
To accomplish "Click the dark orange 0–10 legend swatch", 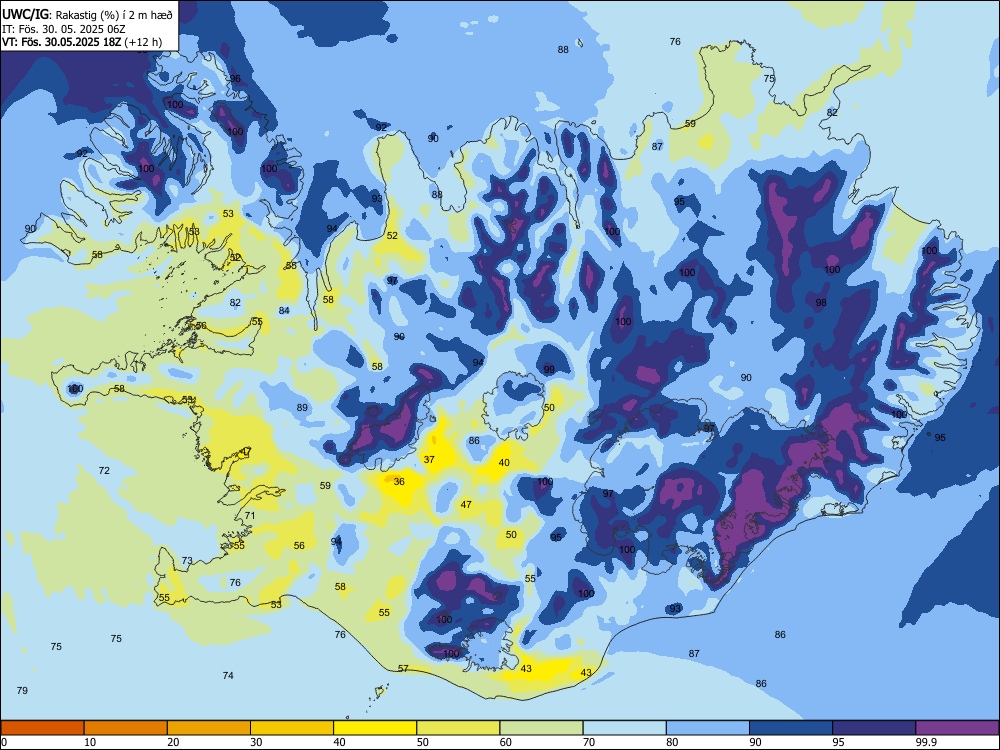I will click(x=43, y=728).
